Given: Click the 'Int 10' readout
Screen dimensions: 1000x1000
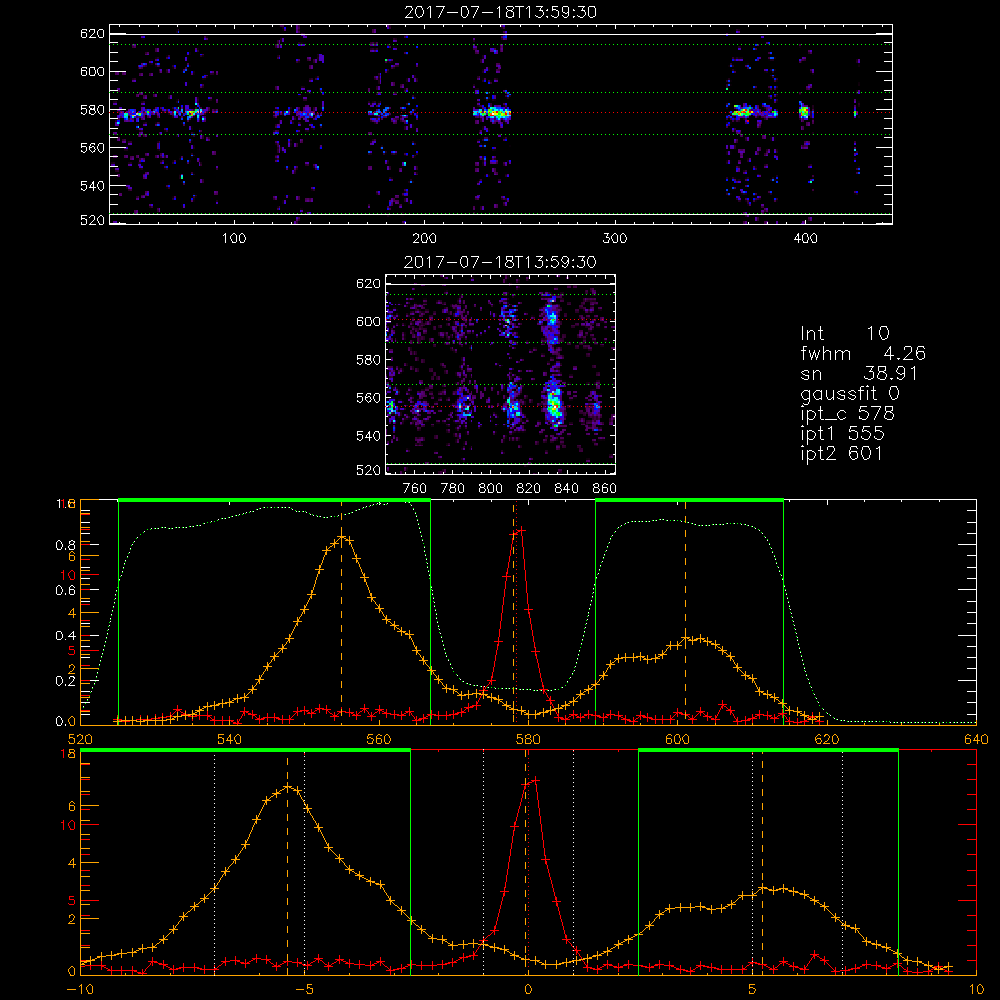Looking at the screenshot, I should point(844,334).
